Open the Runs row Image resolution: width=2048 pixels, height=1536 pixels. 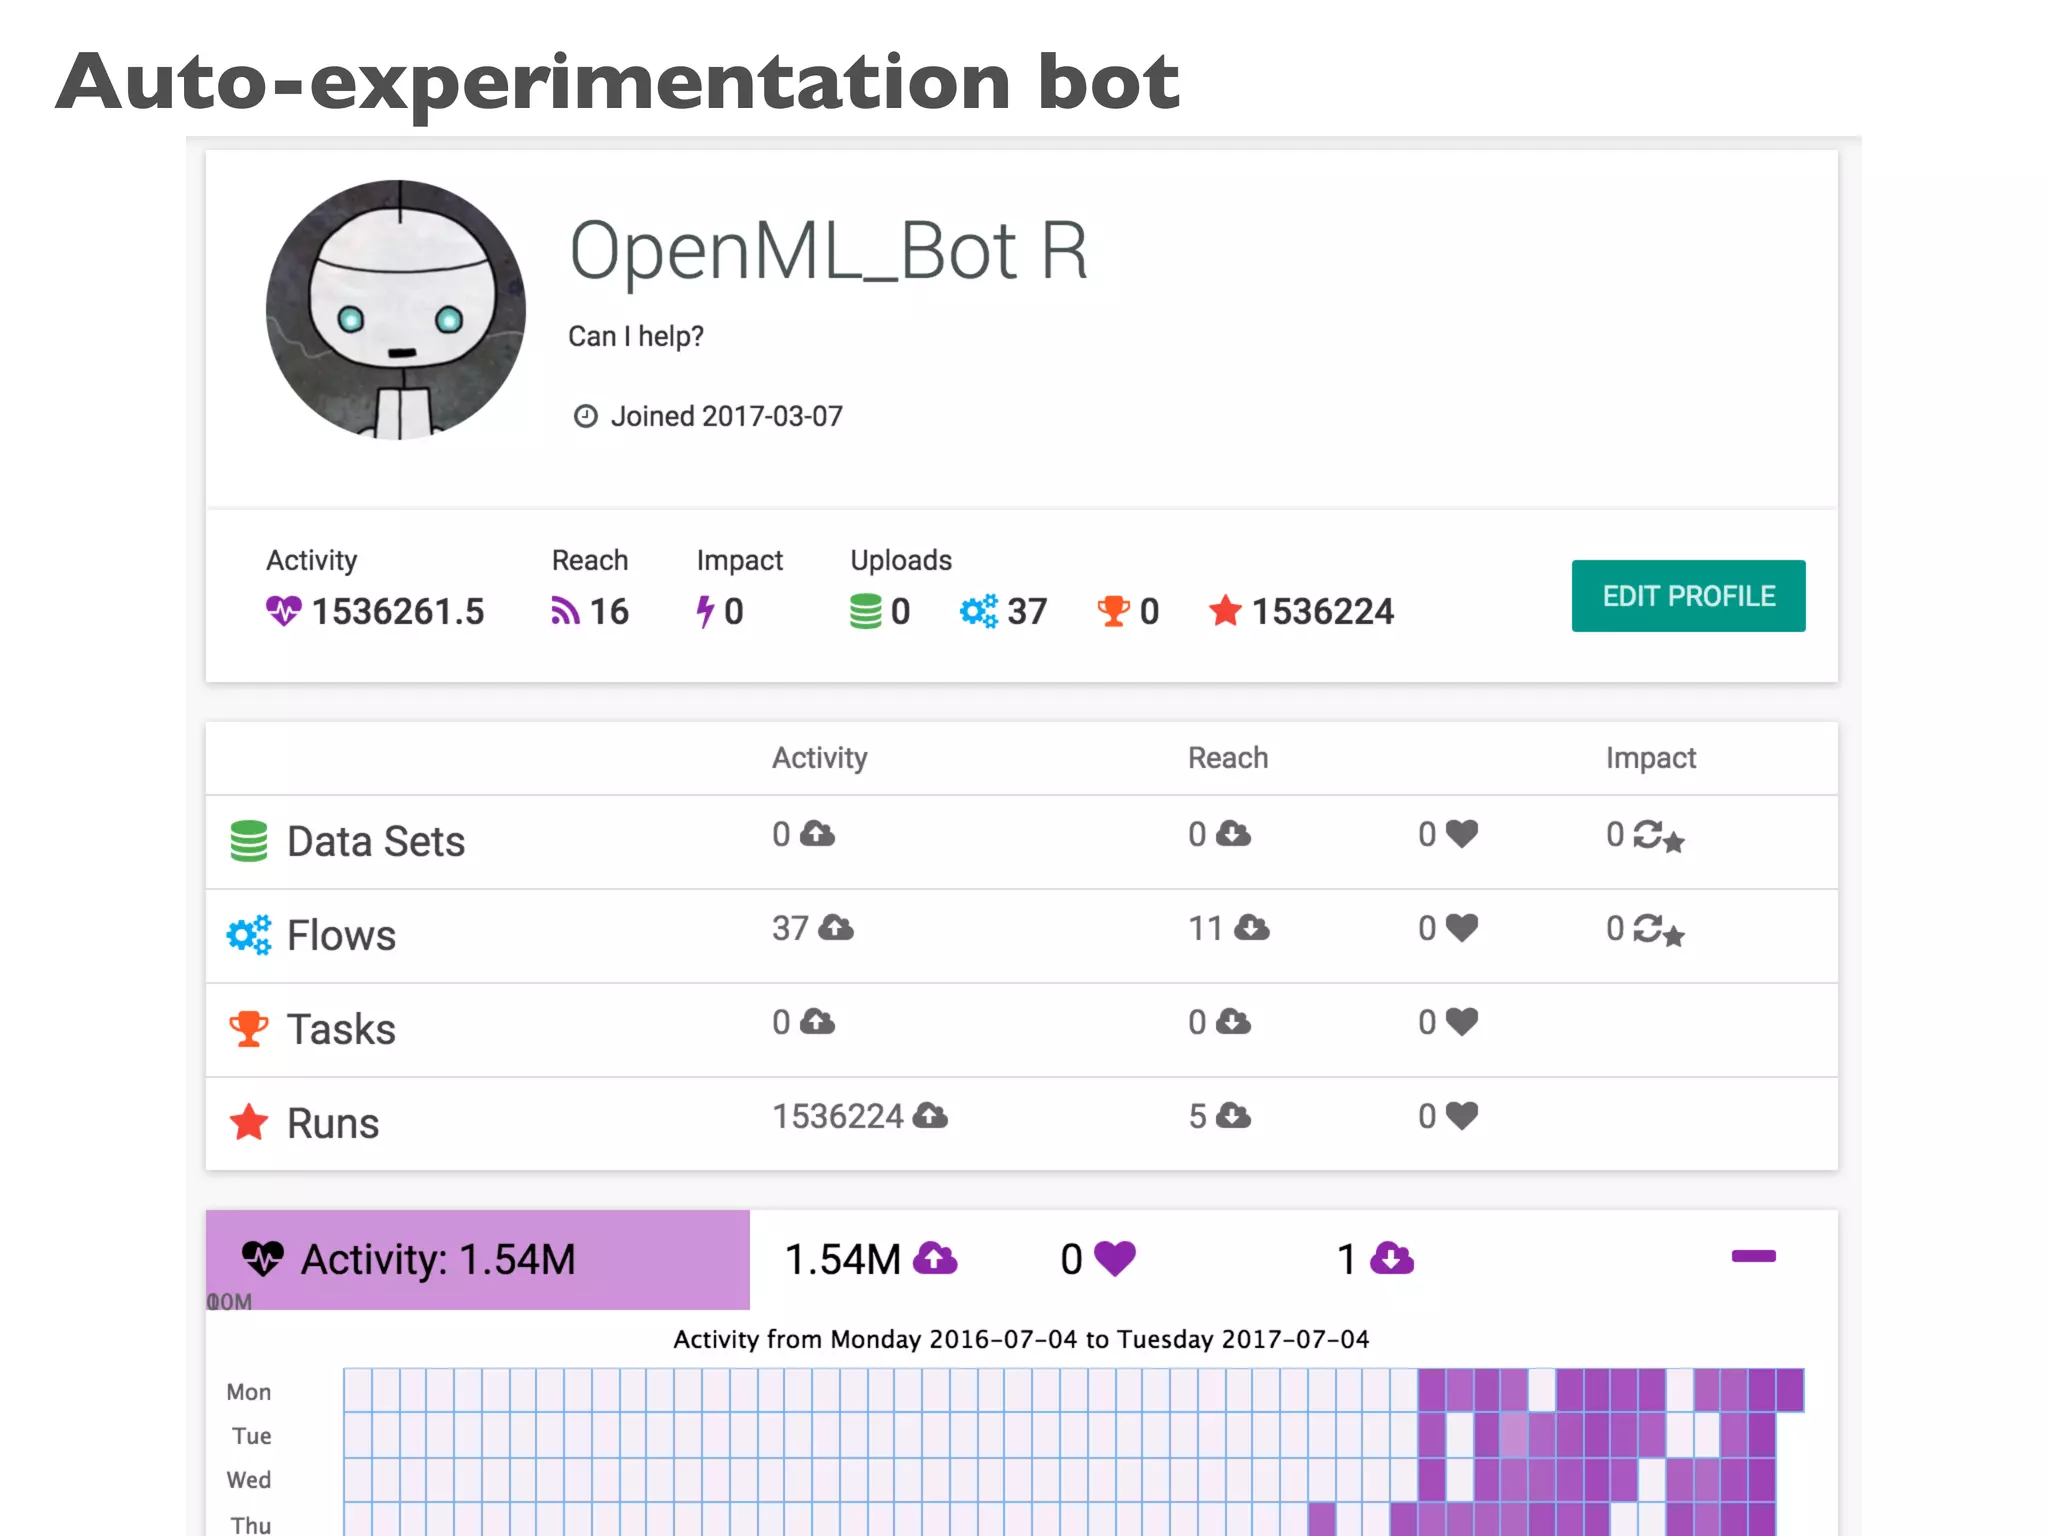(x=1022, y=1124)
